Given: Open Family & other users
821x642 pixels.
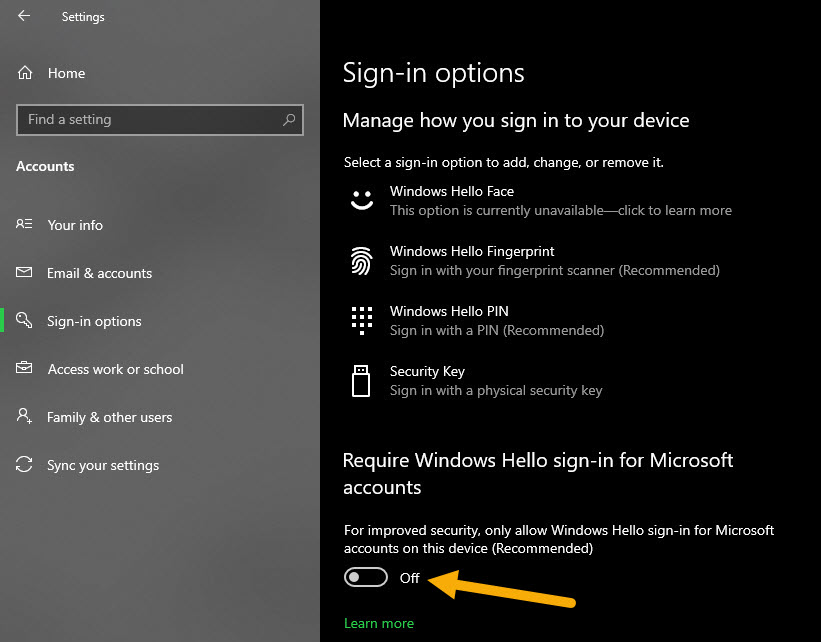Looking at the screenshot, I should (x=109, y=417).
